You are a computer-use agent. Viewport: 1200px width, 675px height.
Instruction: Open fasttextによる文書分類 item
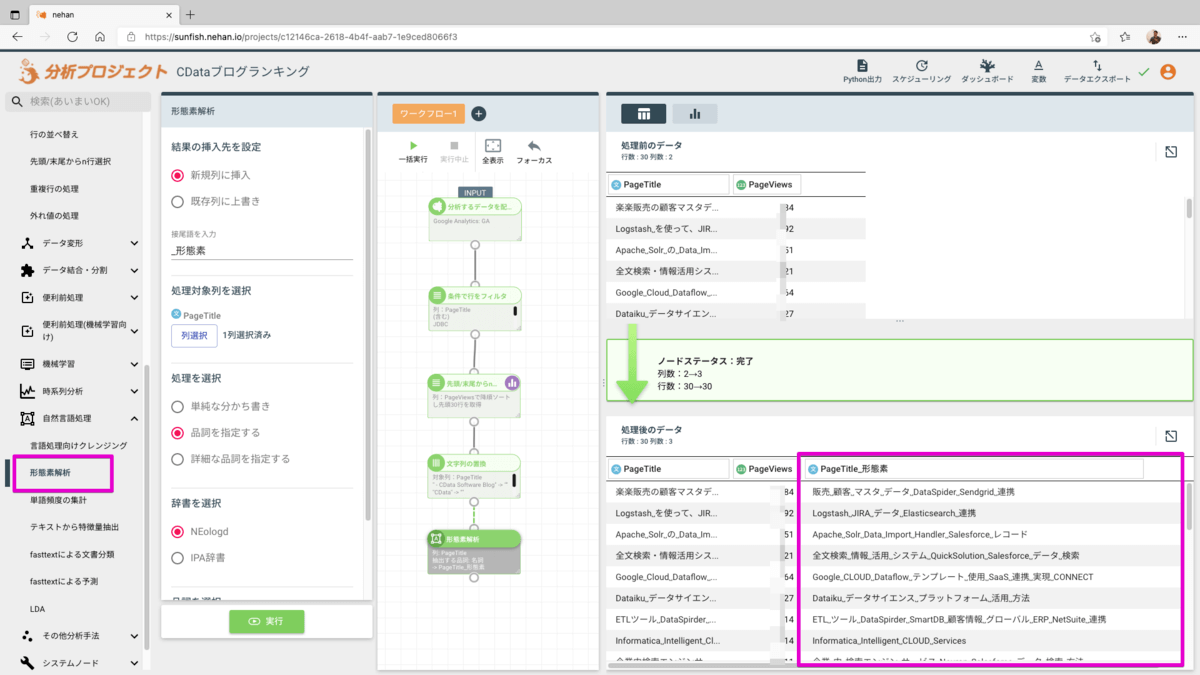pyautogui.click(x=72, y=554)
